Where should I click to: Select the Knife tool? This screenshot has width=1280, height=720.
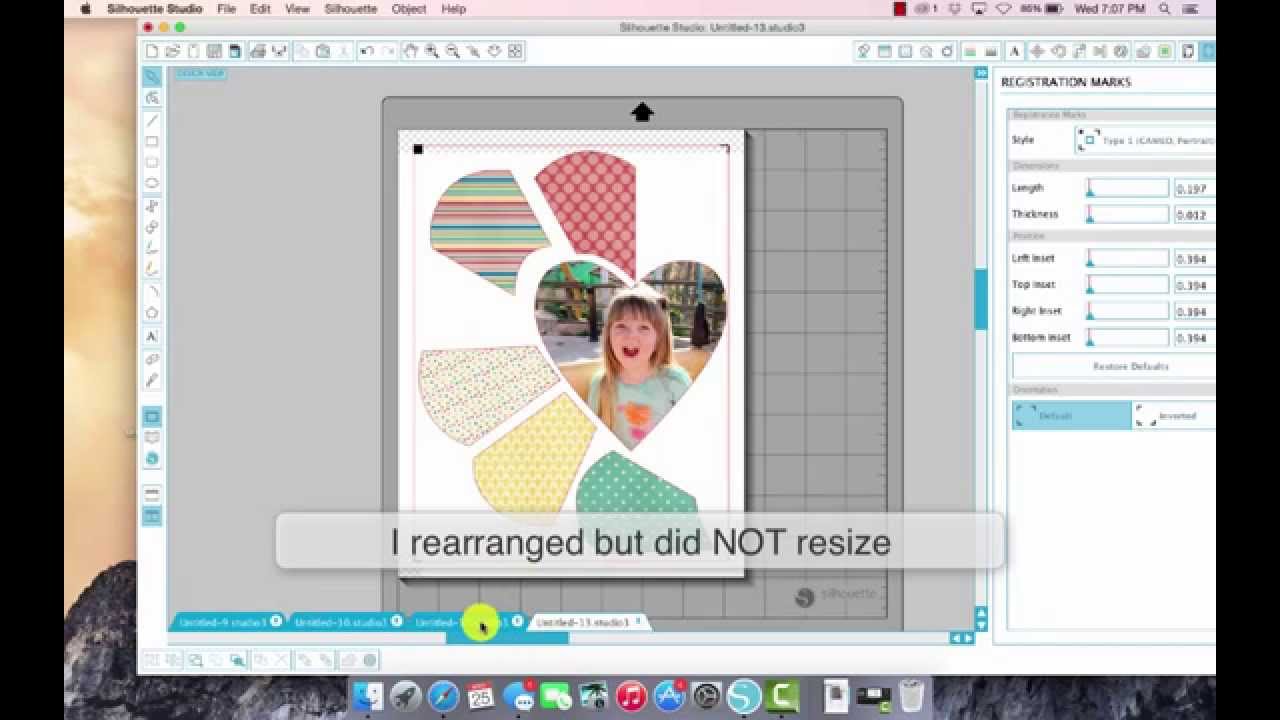[152, 381]
